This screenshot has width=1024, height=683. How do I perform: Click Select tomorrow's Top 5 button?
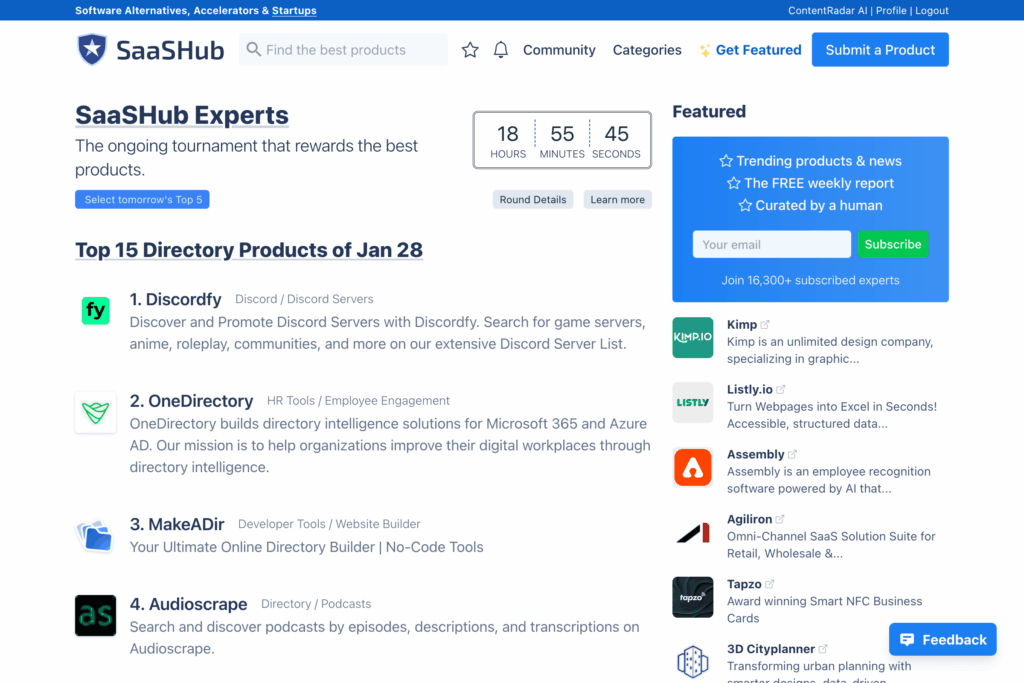[x=142, y=200]
